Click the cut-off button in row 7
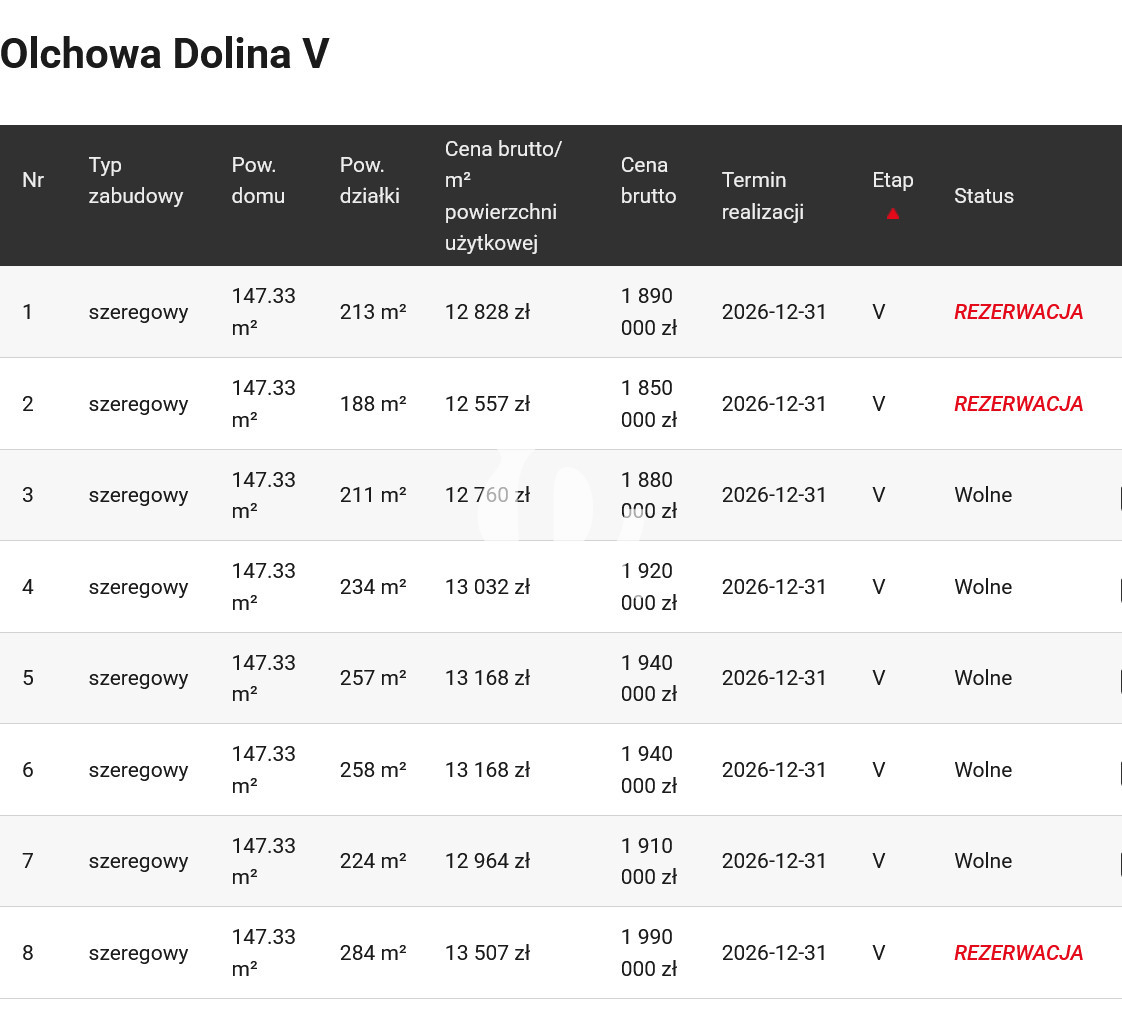The image size is (1122, 1023). click(1119, 862)
